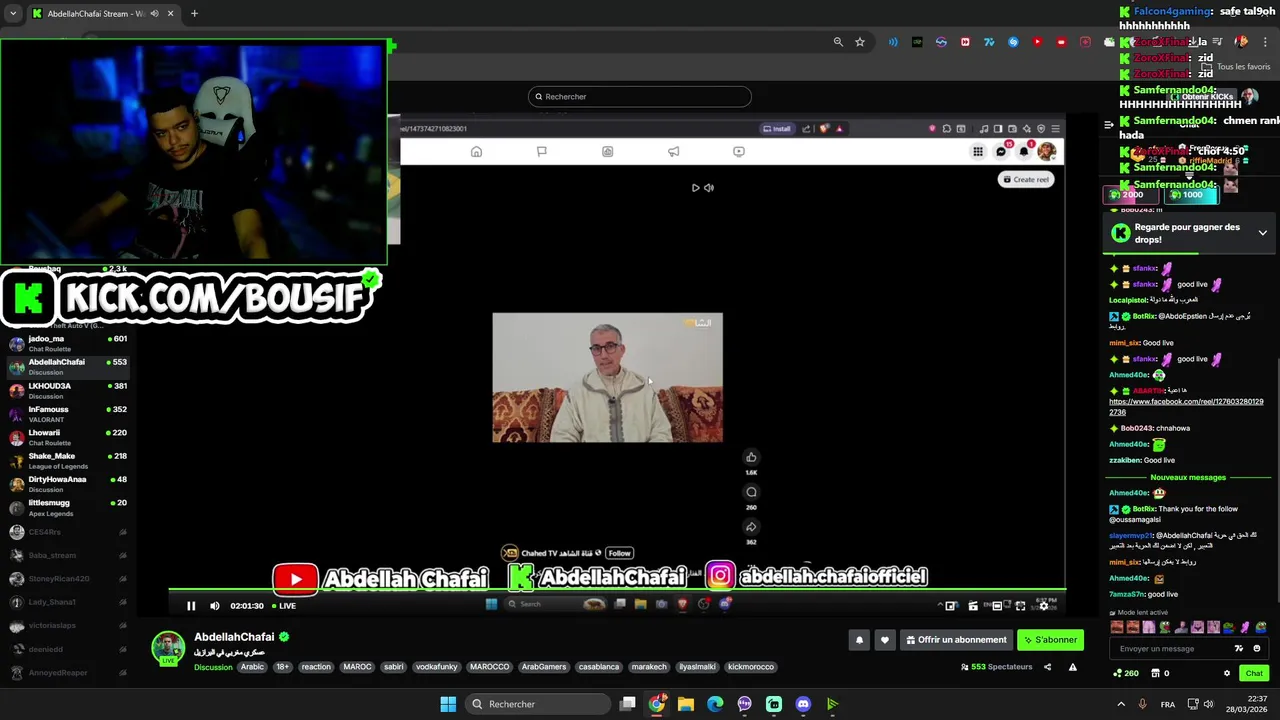Open LKHOUD3A channel in sidebar

[68, 390]
